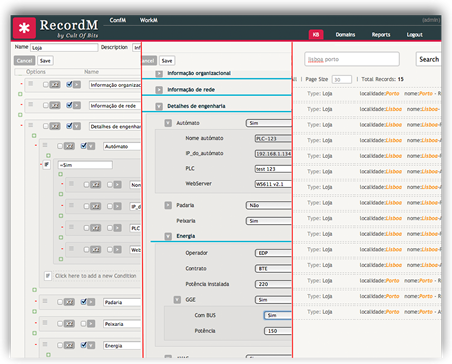Collapse the Energia section in the form preview
The height and width of the screenshot is (364, 452).
168,236
